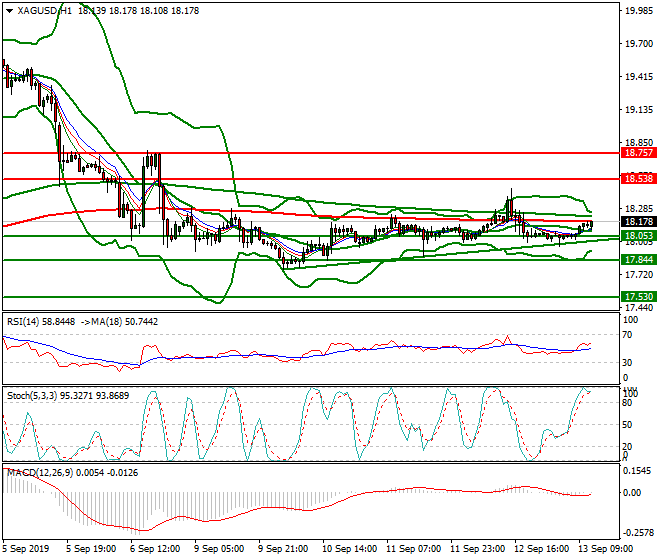Click the 19.135 price axis value

point(639,110)
